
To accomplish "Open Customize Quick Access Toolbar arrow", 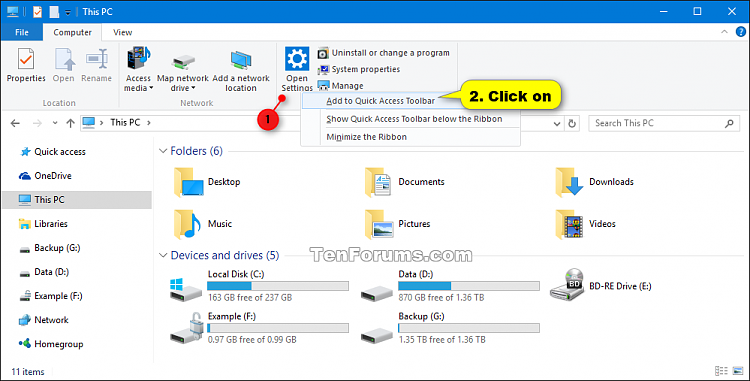I will [68, 12].
